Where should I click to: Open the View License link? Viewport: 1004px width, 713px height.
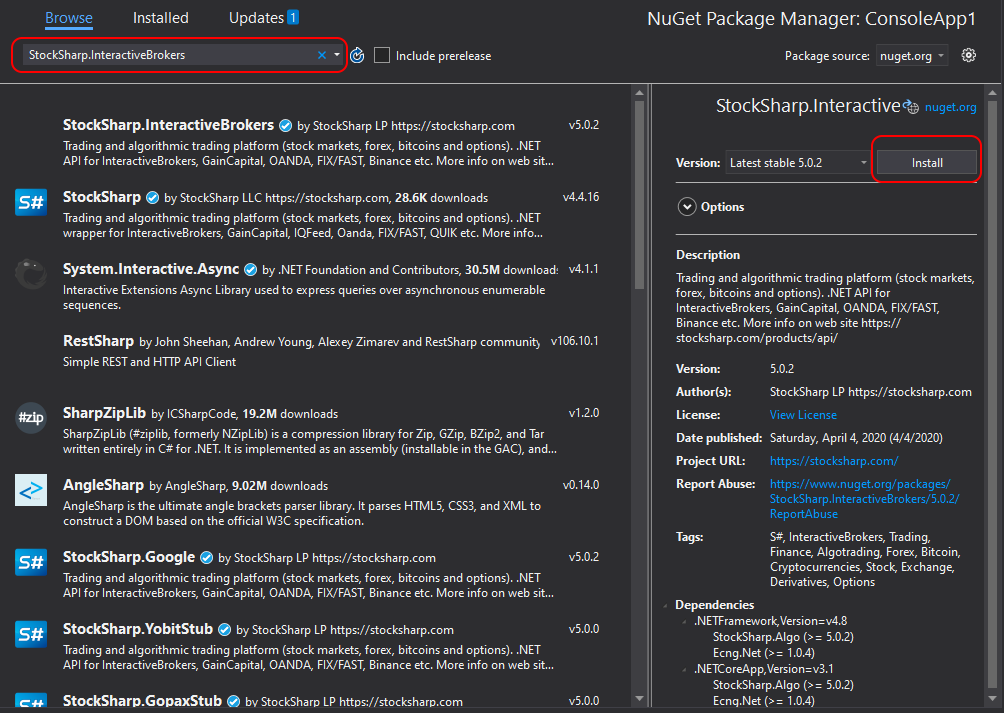(x=803, y=414)
